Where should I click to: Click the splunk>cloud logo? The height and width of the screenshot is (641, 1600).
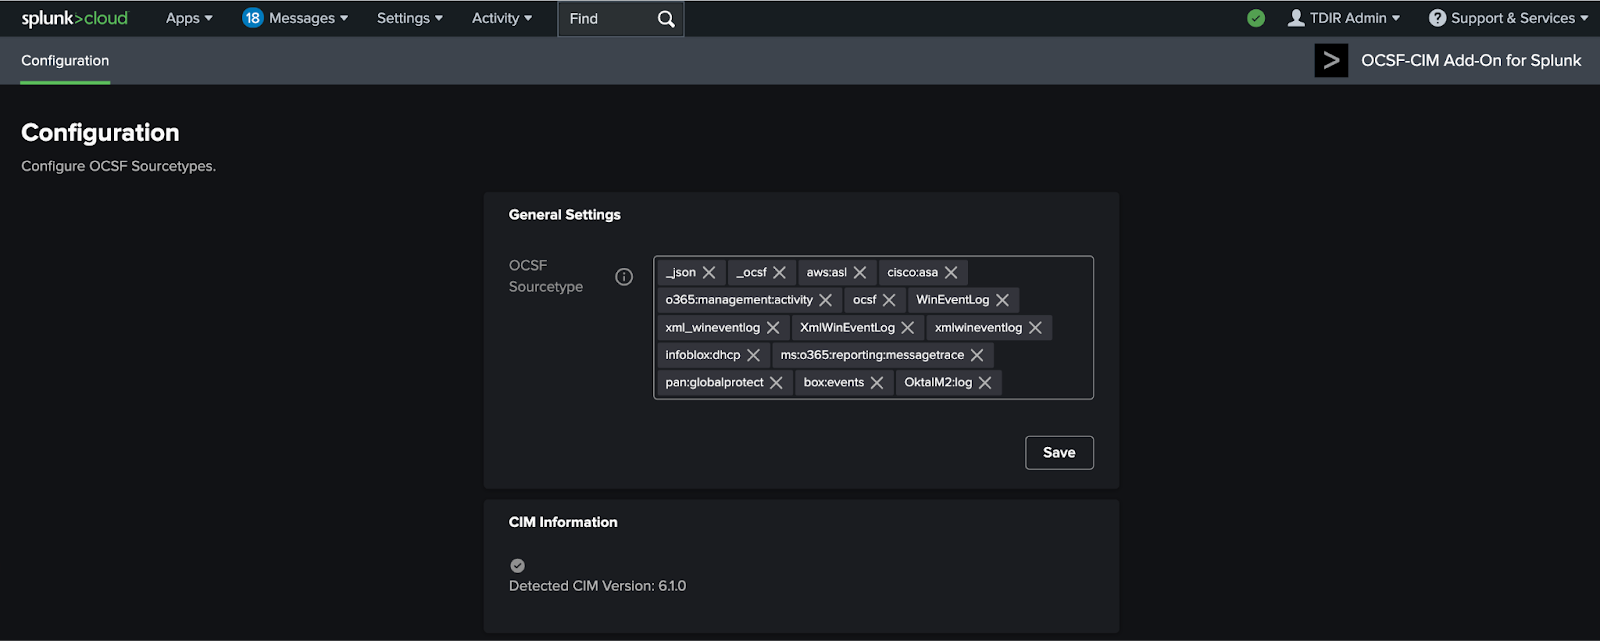75,18
